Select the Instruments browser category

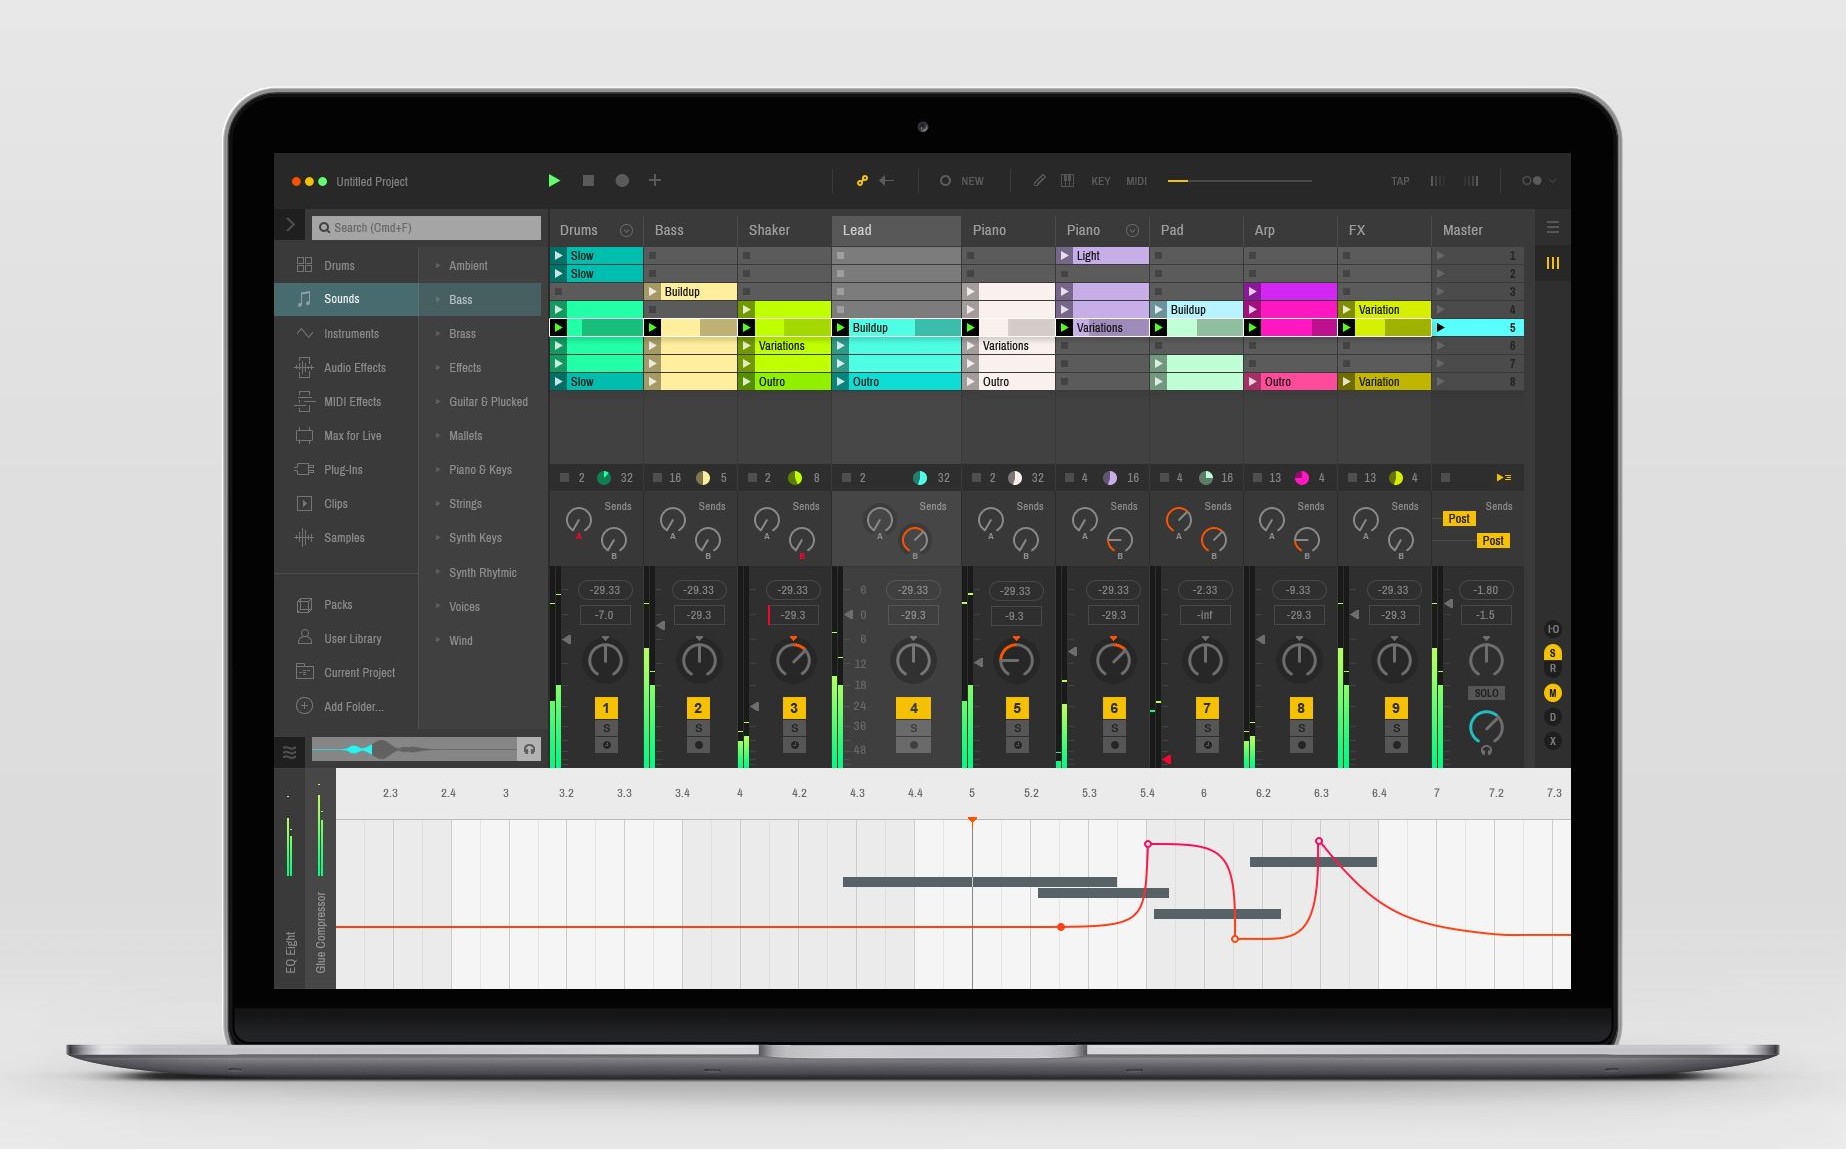click(351, 334)
